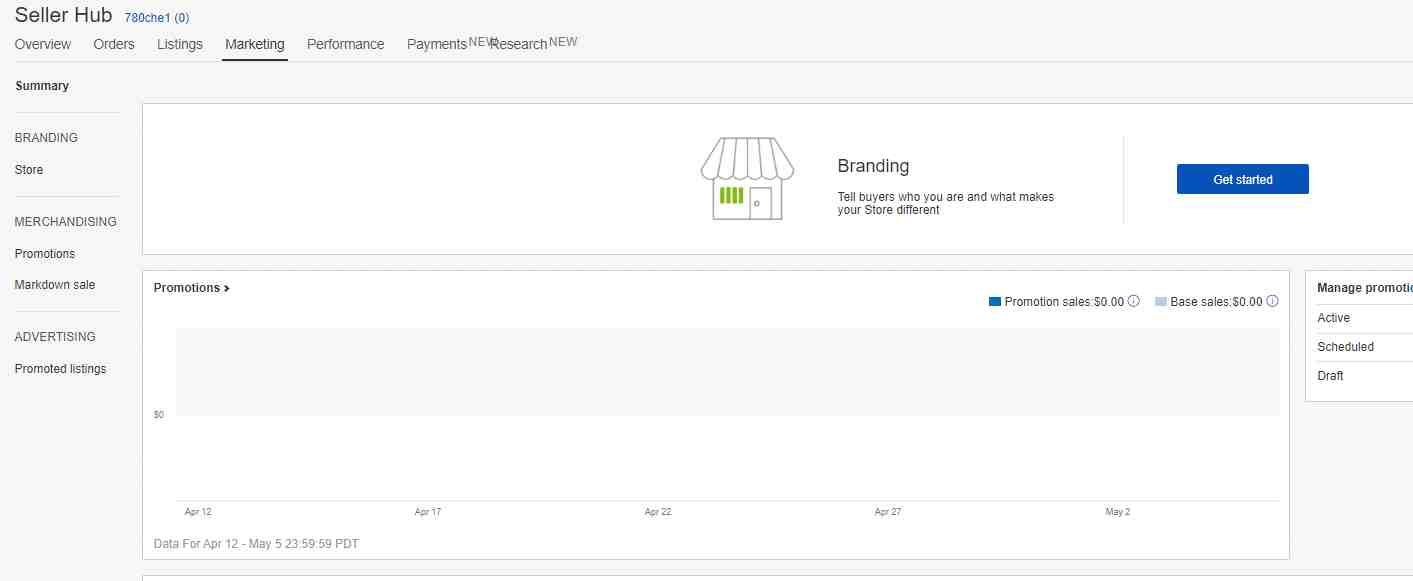Go to the Listings tab
The image size is (1413, 581).
(x=180, y=44)
